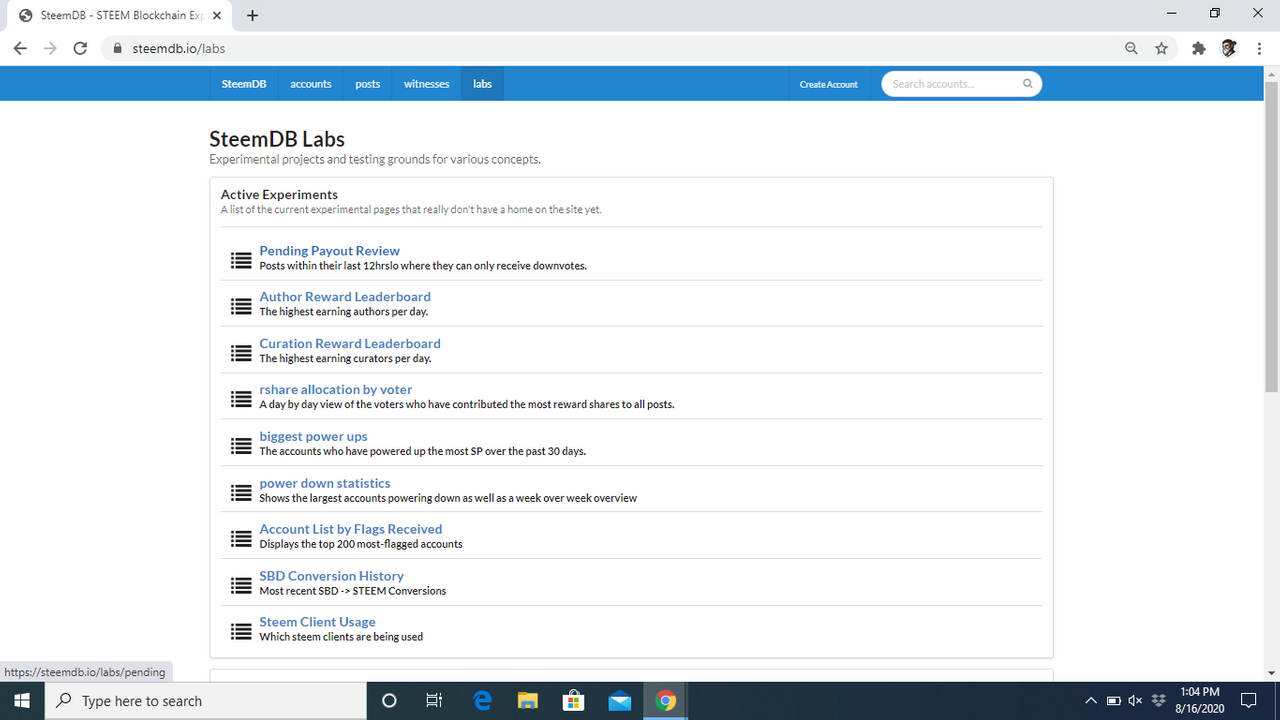Open Cortana circle on taskbar
This screenshot has height=720, width=1280.
tap(389, 701)
